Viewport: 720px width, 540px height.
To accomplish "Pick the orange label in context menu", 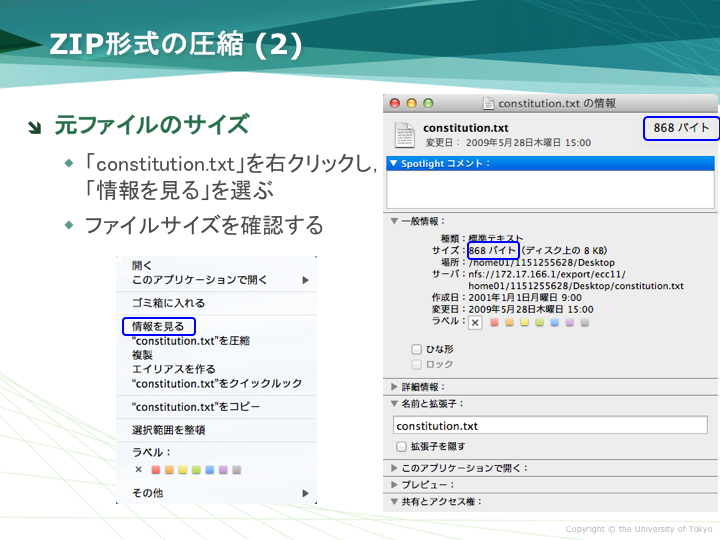I will pos(169,470).
